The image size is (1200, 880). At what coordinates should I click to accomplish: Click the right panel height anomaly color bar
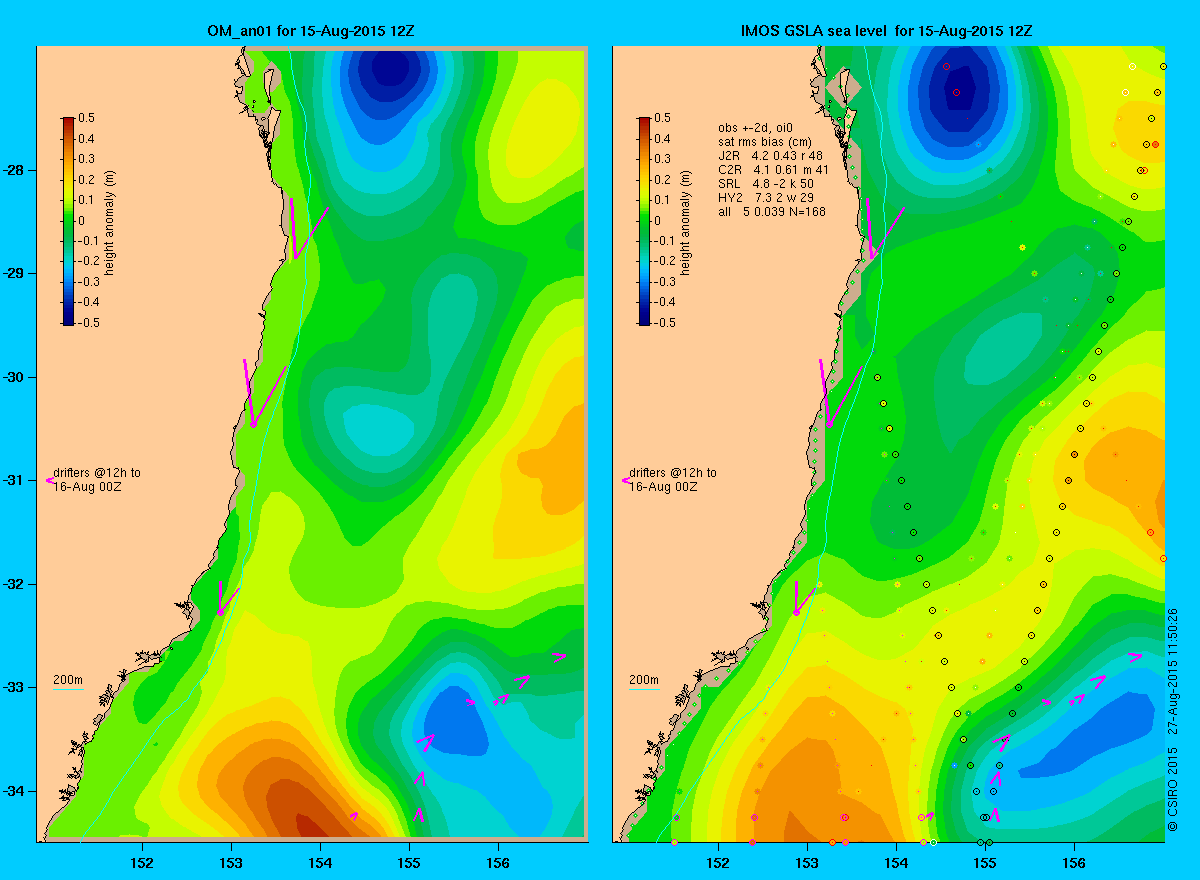(x=644, y=221)
